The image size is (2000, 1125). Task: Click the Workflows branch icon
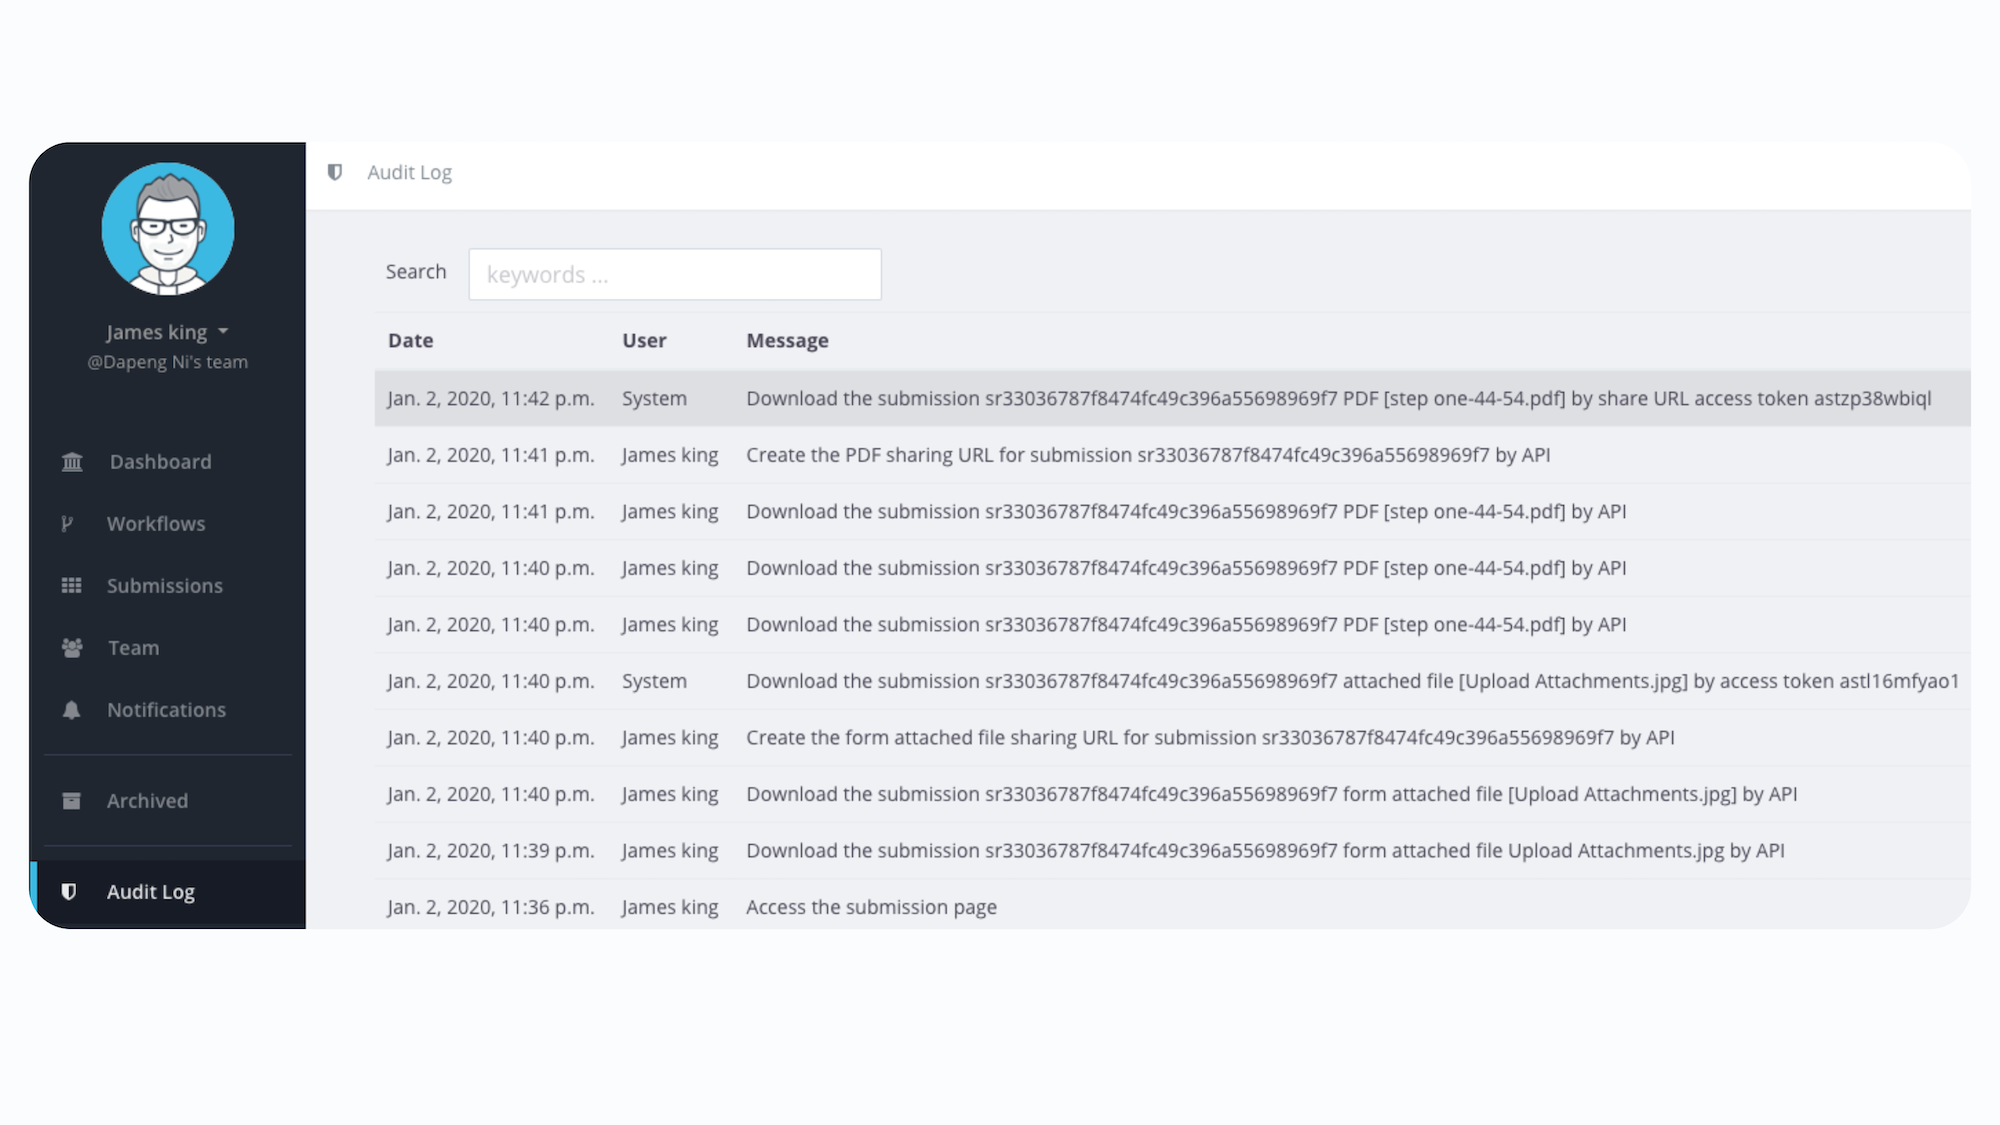[x=68, y=524]
